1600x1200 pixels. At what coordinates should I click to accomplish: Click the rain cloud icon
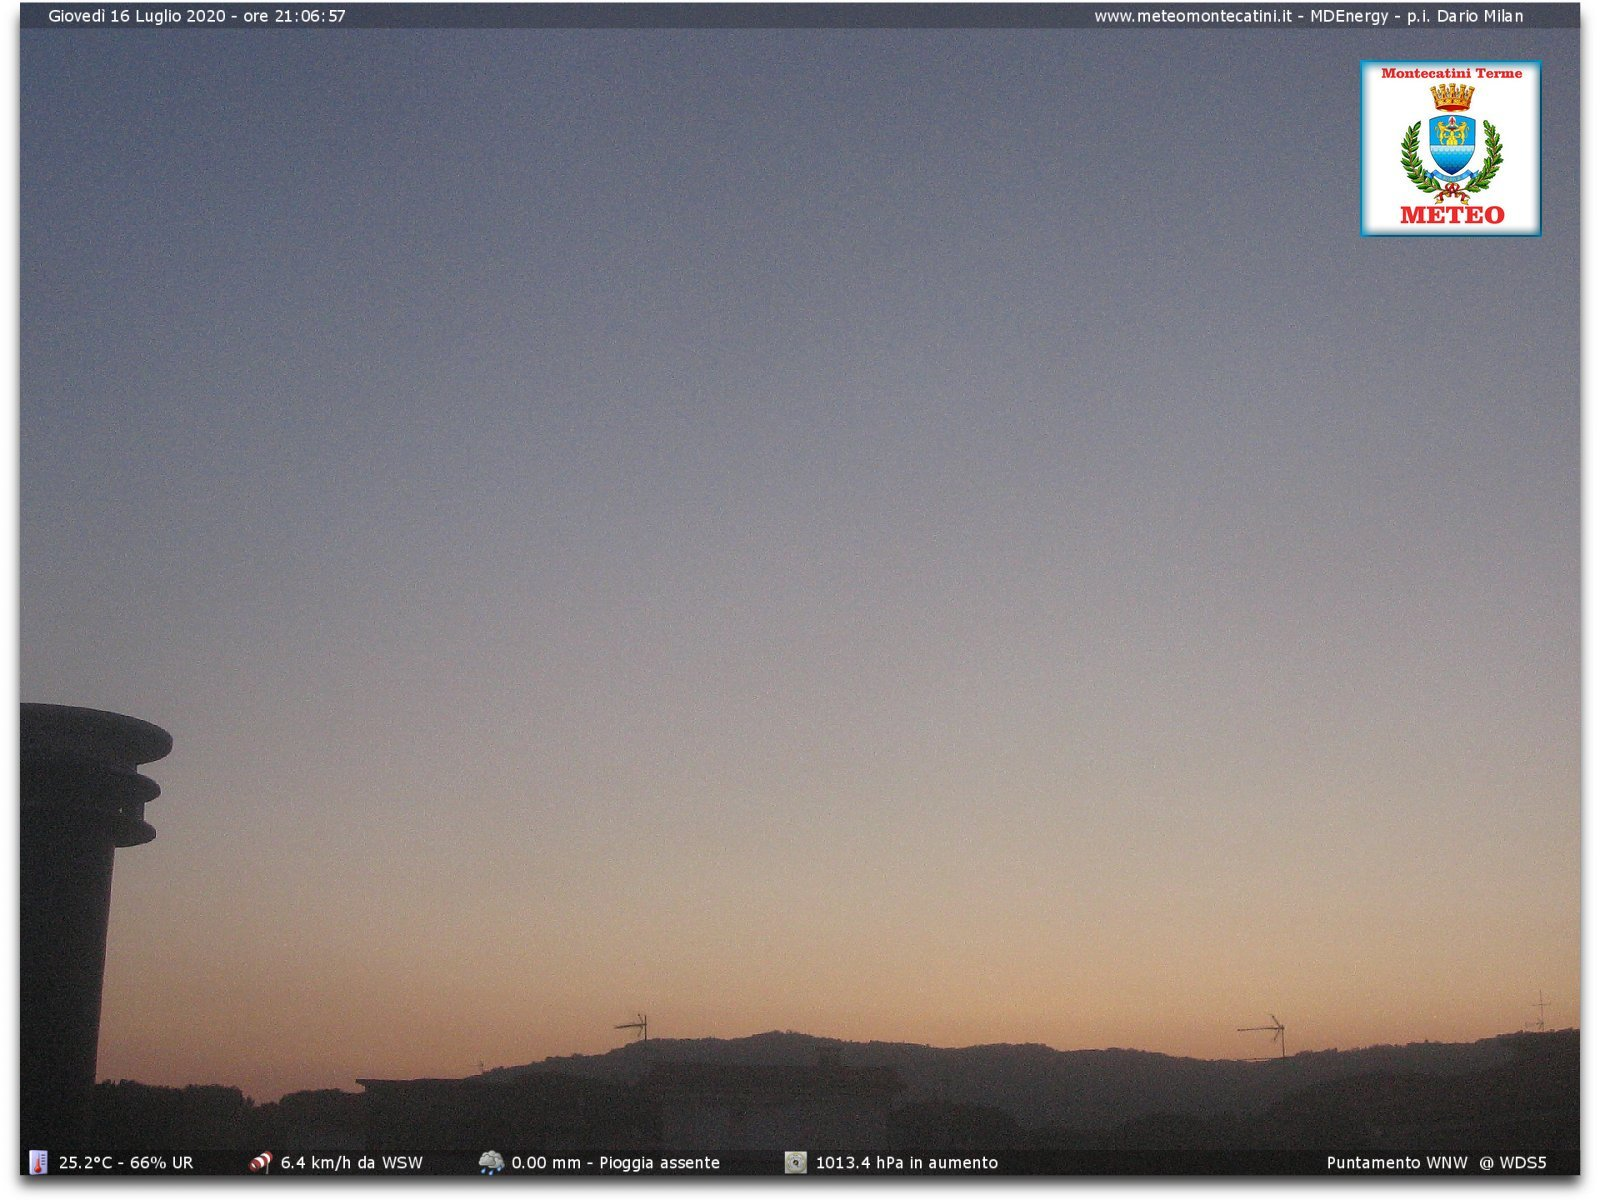tap(491, 1162)
